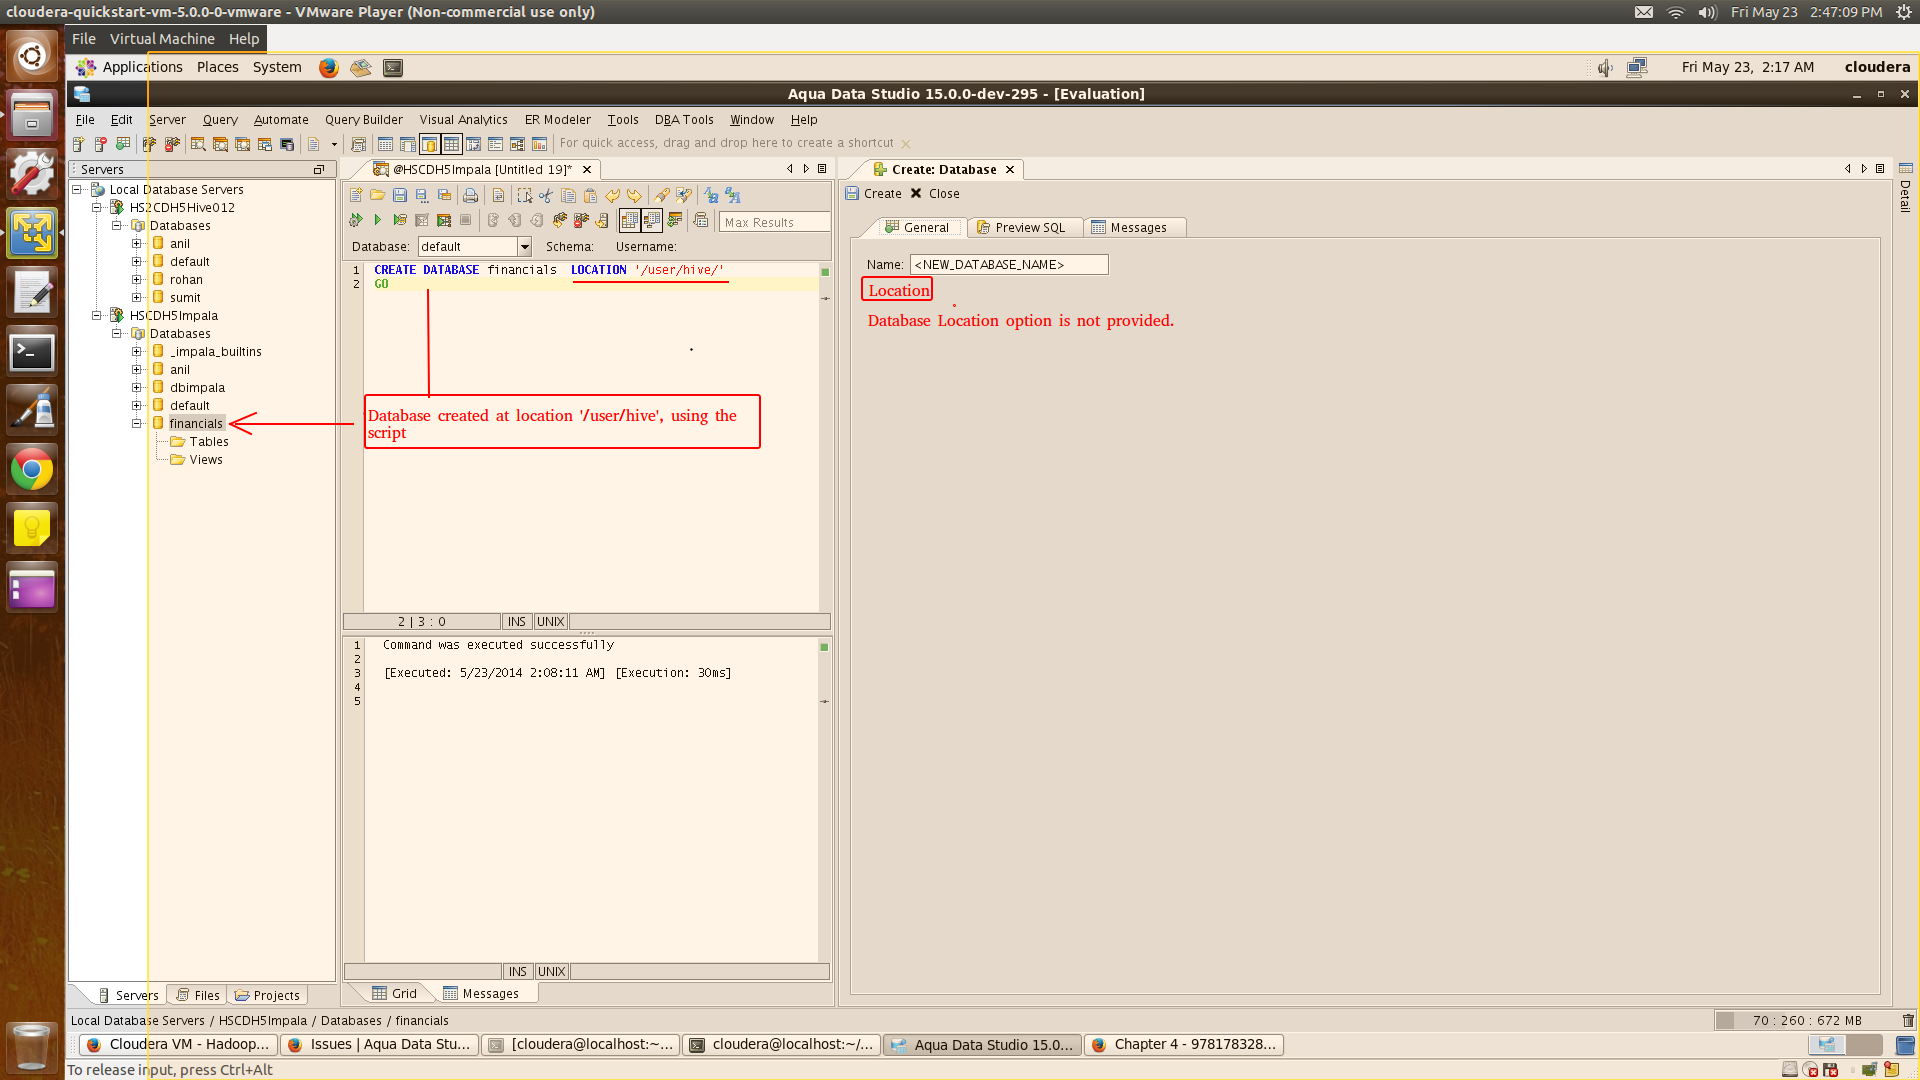Toggle UNIX indicator in results pane status bar
1920x1080 pixels.
coord(552,972)
